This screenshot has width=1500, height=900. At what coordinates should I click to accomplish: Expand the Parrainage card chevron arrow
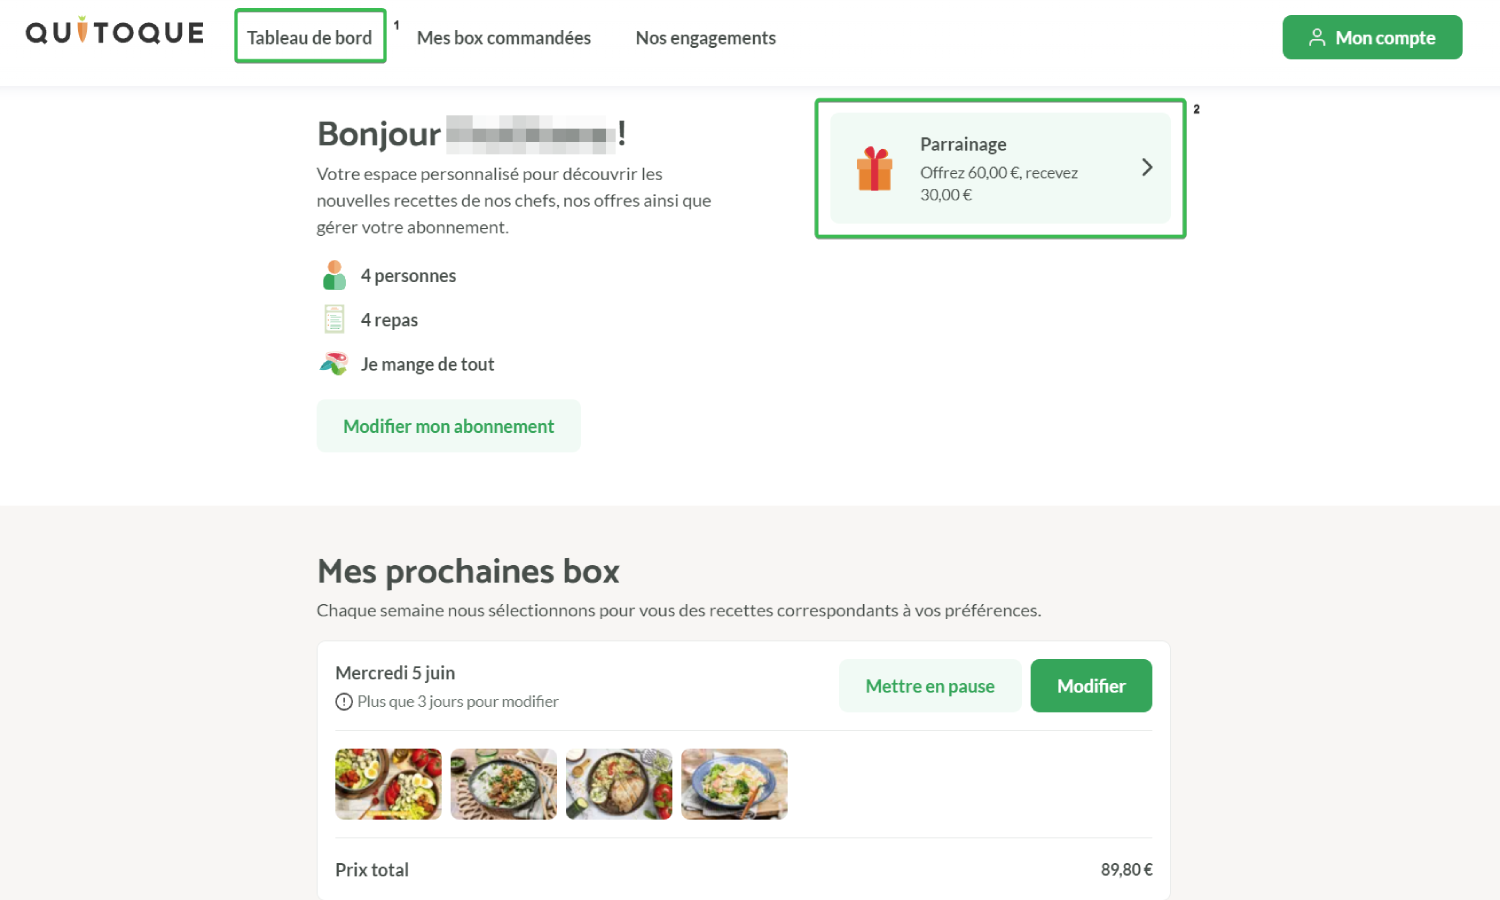coord(1147,167)
